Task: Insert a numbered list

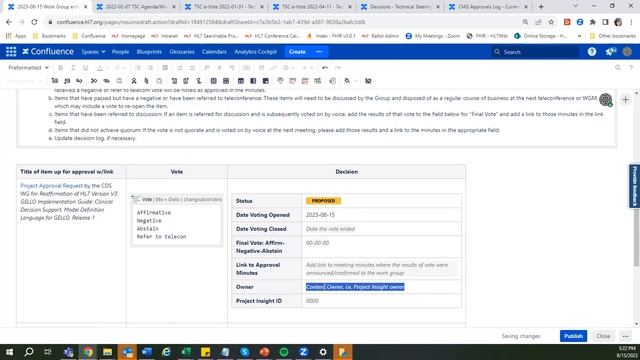Action: (x=150, y=68)
